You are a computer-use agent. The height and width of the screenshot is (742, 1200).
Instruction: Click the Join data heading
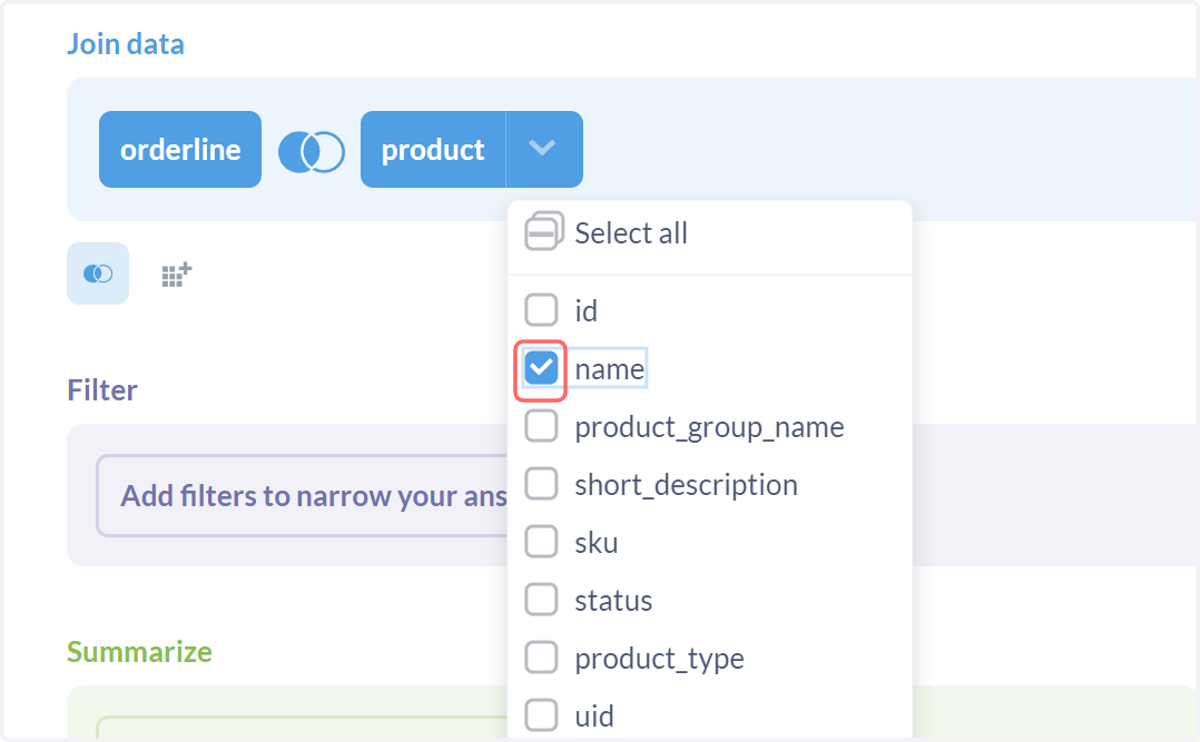126,44
